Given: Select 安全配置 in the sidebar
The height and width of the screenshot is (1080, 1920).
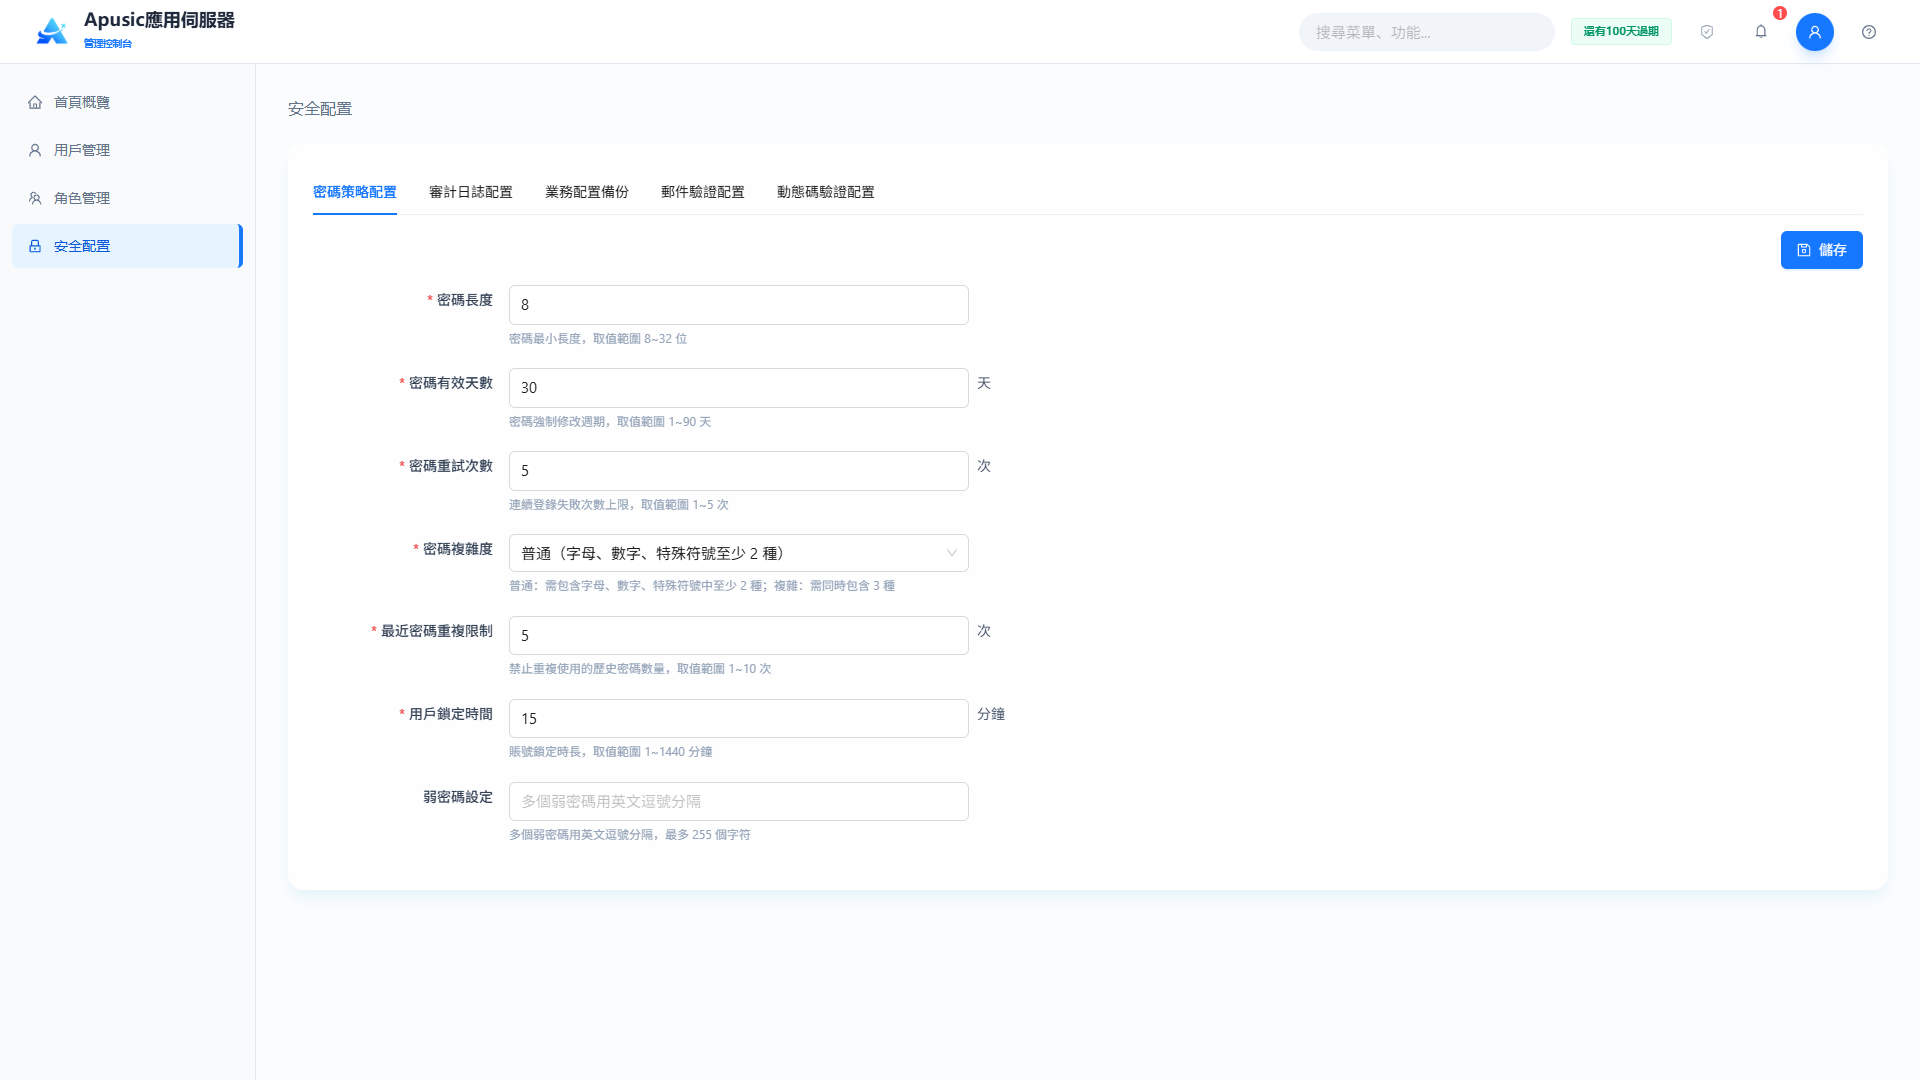Looking at the screenshot, I should click(x=127, y=246).
